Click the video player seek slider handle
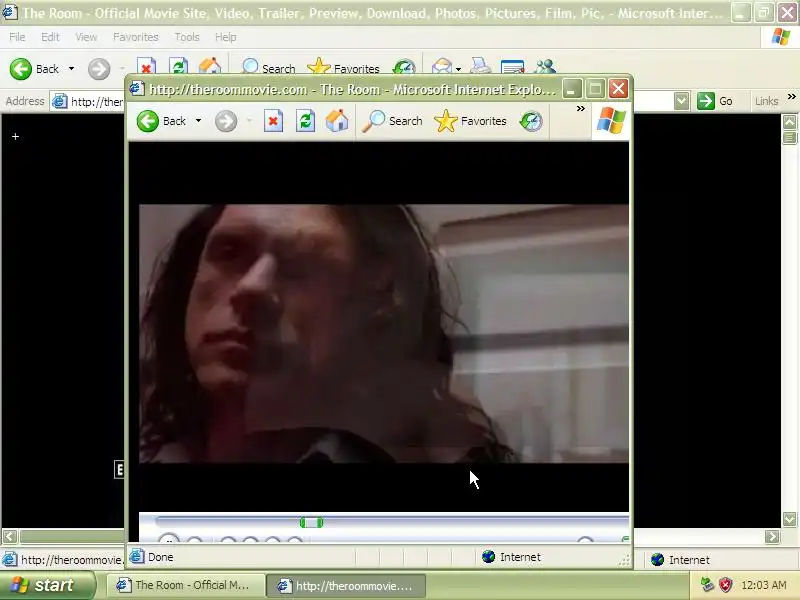Viewport: 800px width, 600px height. click(x=311, y=522)
